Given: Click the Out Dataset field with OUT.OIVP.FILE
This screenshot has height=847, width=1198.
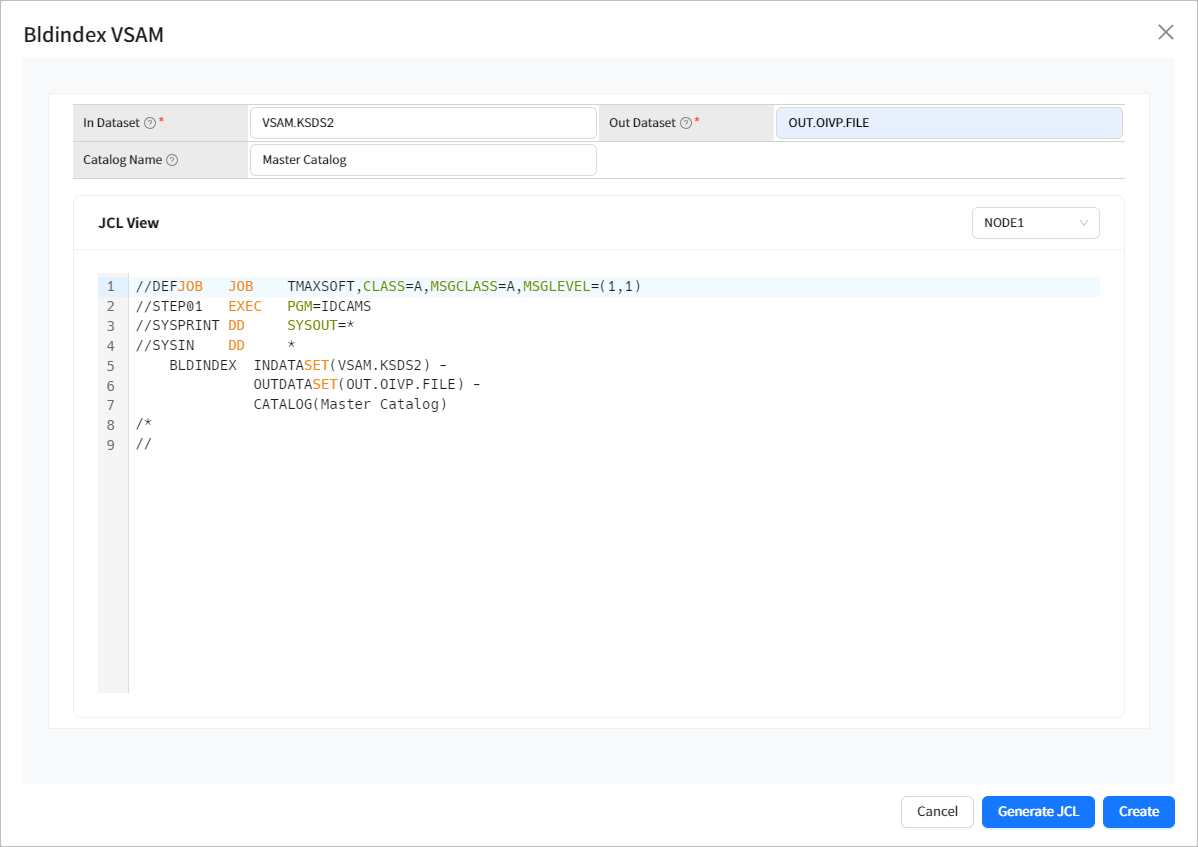Looking at the screenshot, I should (x=948, y=123).
